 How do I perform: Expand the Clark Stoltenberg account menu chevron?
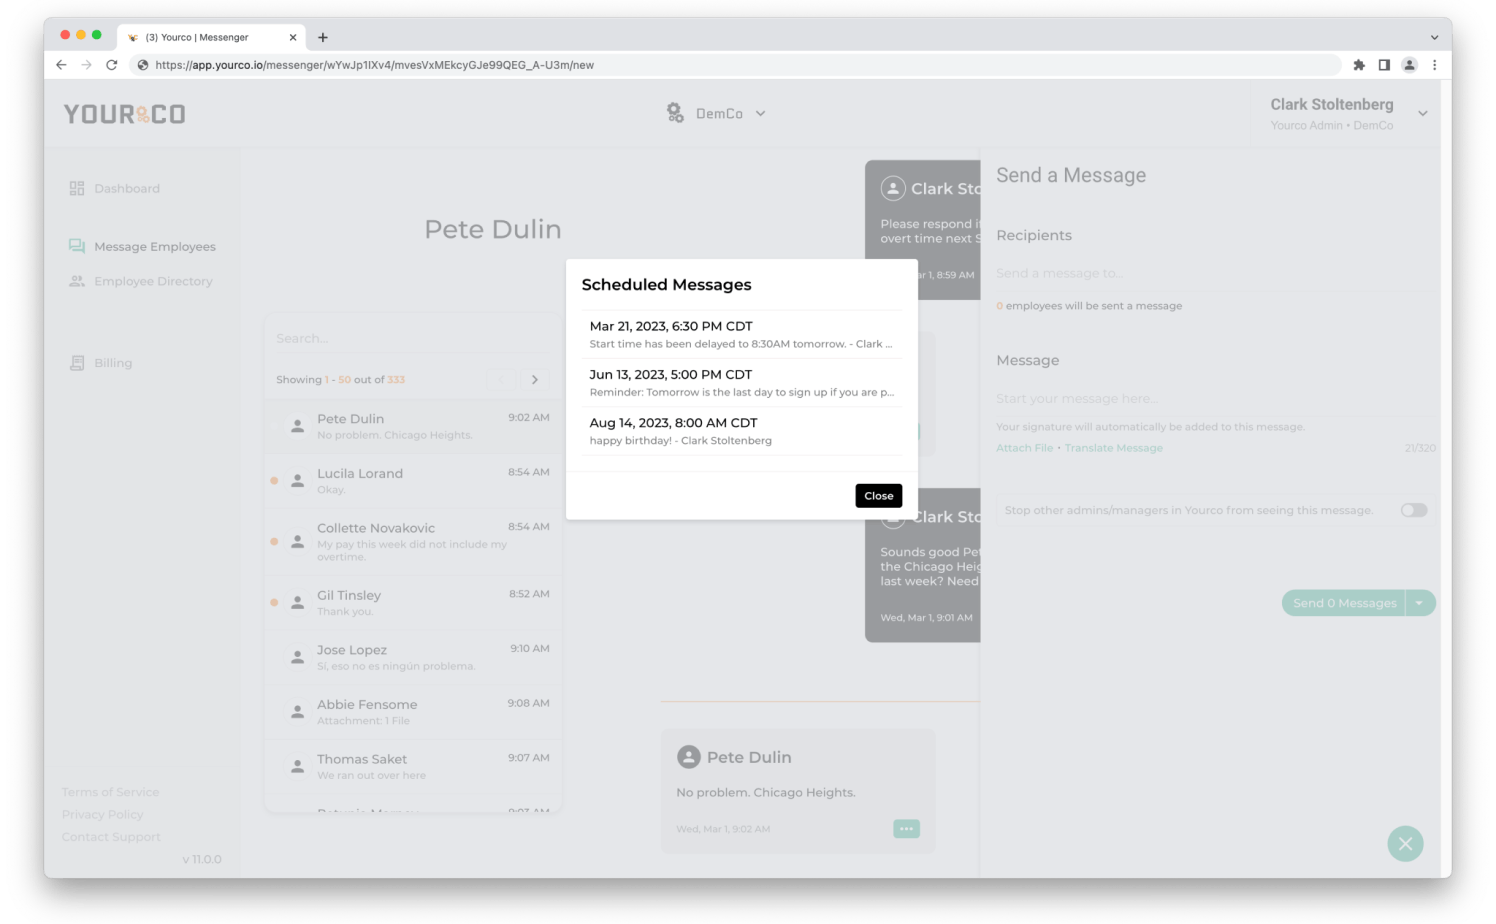(1423, 114)
